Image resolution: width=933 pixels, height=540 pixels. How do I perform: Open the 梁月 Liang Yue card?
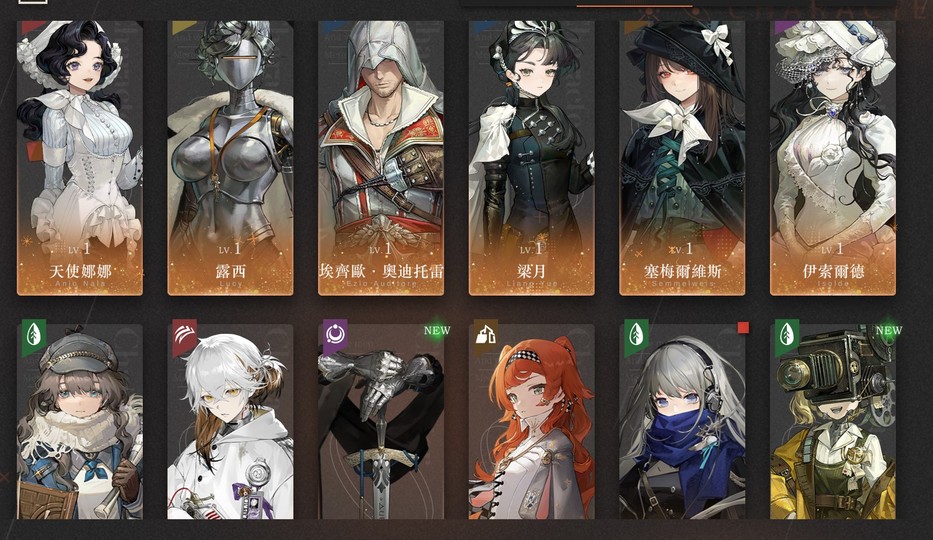click(531, 158)
